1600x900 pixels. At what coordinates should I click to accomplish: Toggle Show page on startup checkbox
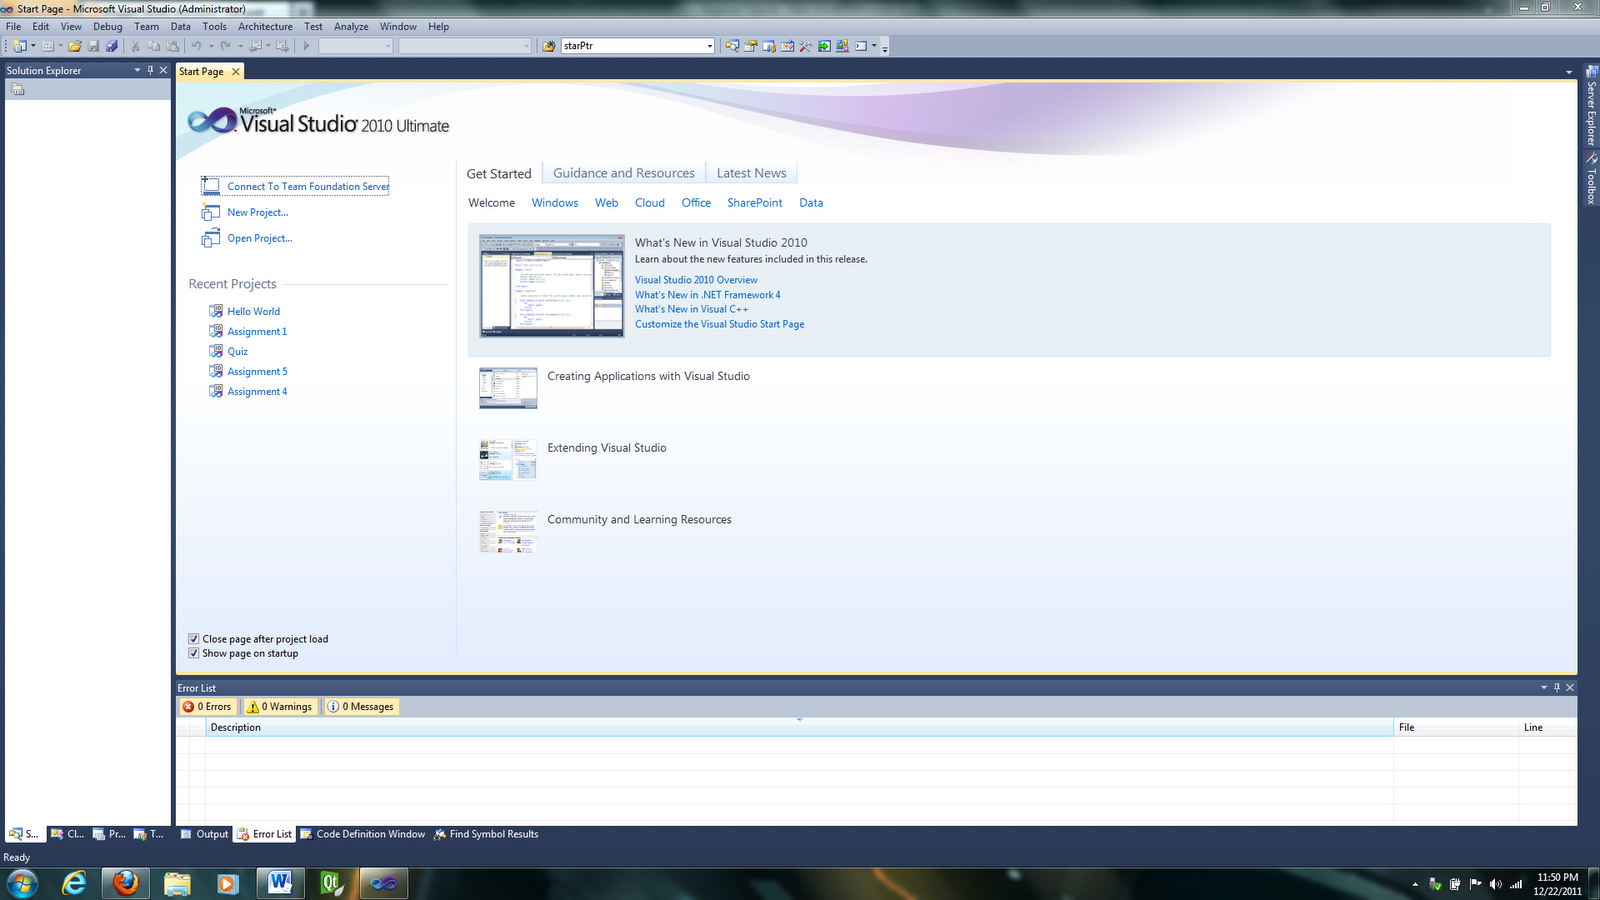194,653
